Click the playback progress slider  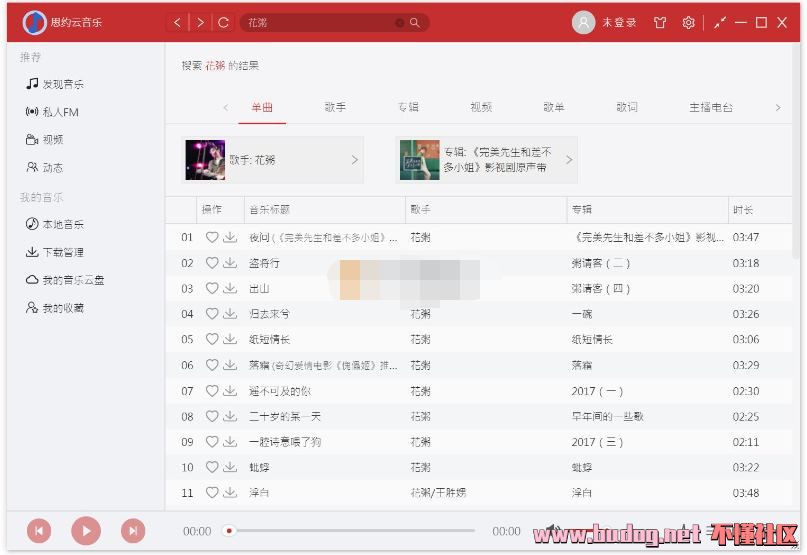point(350,531)
